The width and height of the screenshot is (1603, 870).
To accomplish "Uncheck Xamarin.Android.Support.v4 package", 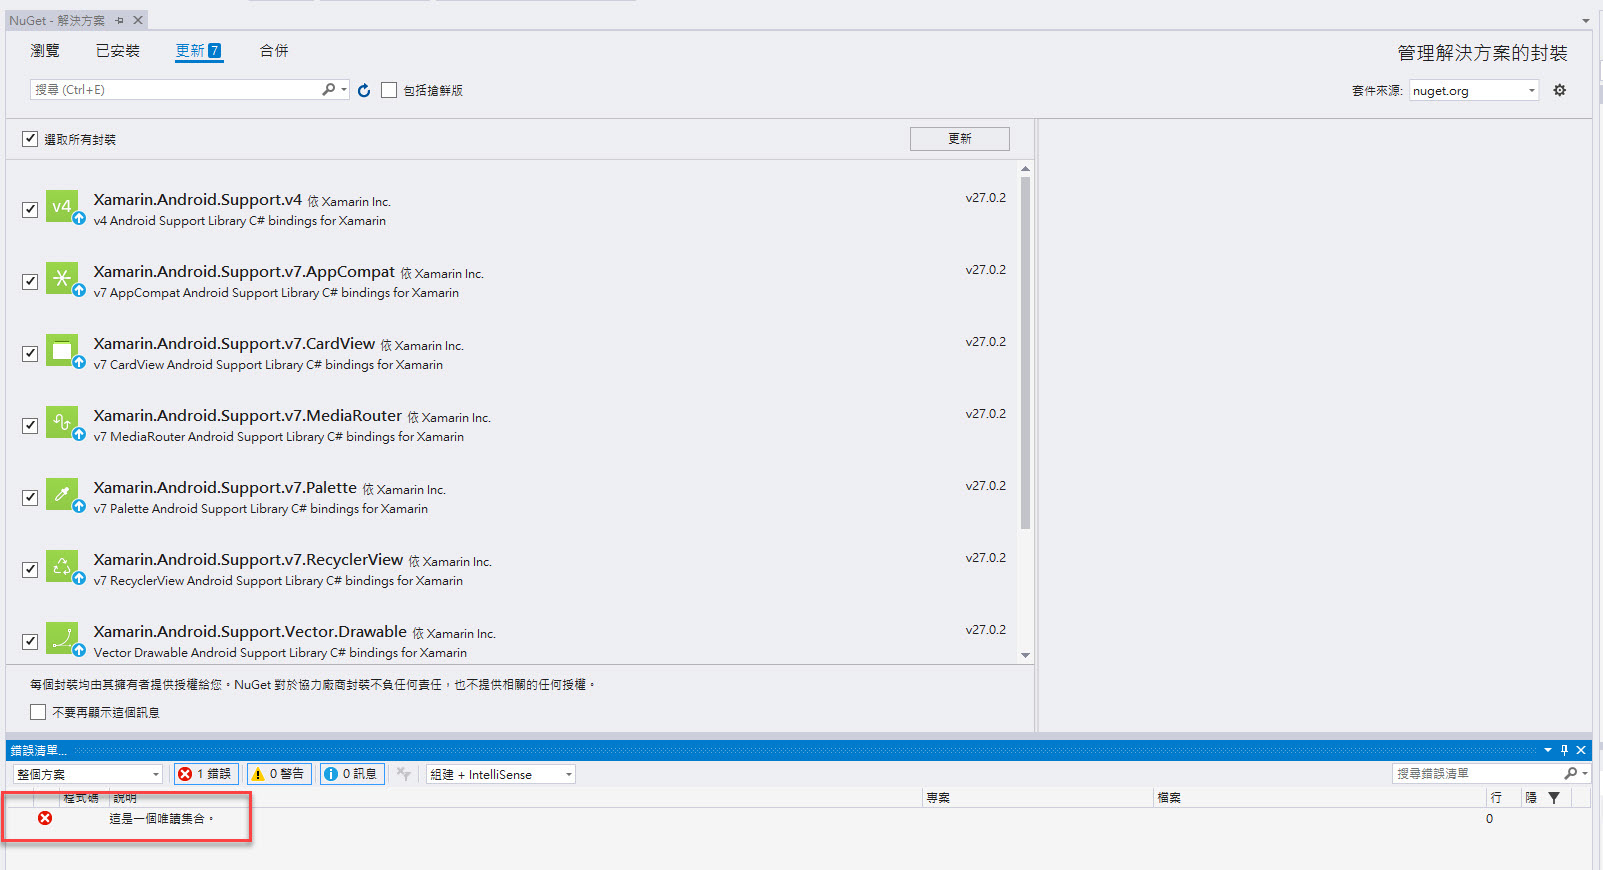I will (30, 209).
